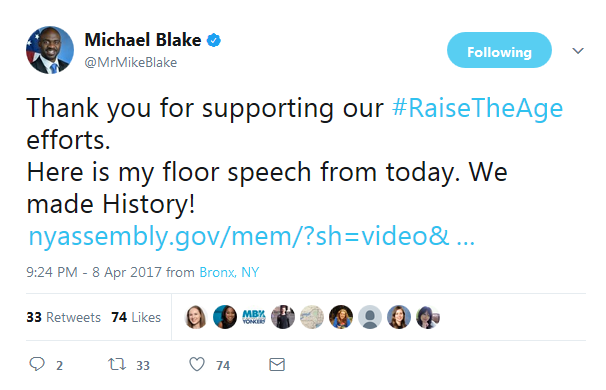Click the retweet arrows icon
606x390 pixels.
[x=117, y=364]
